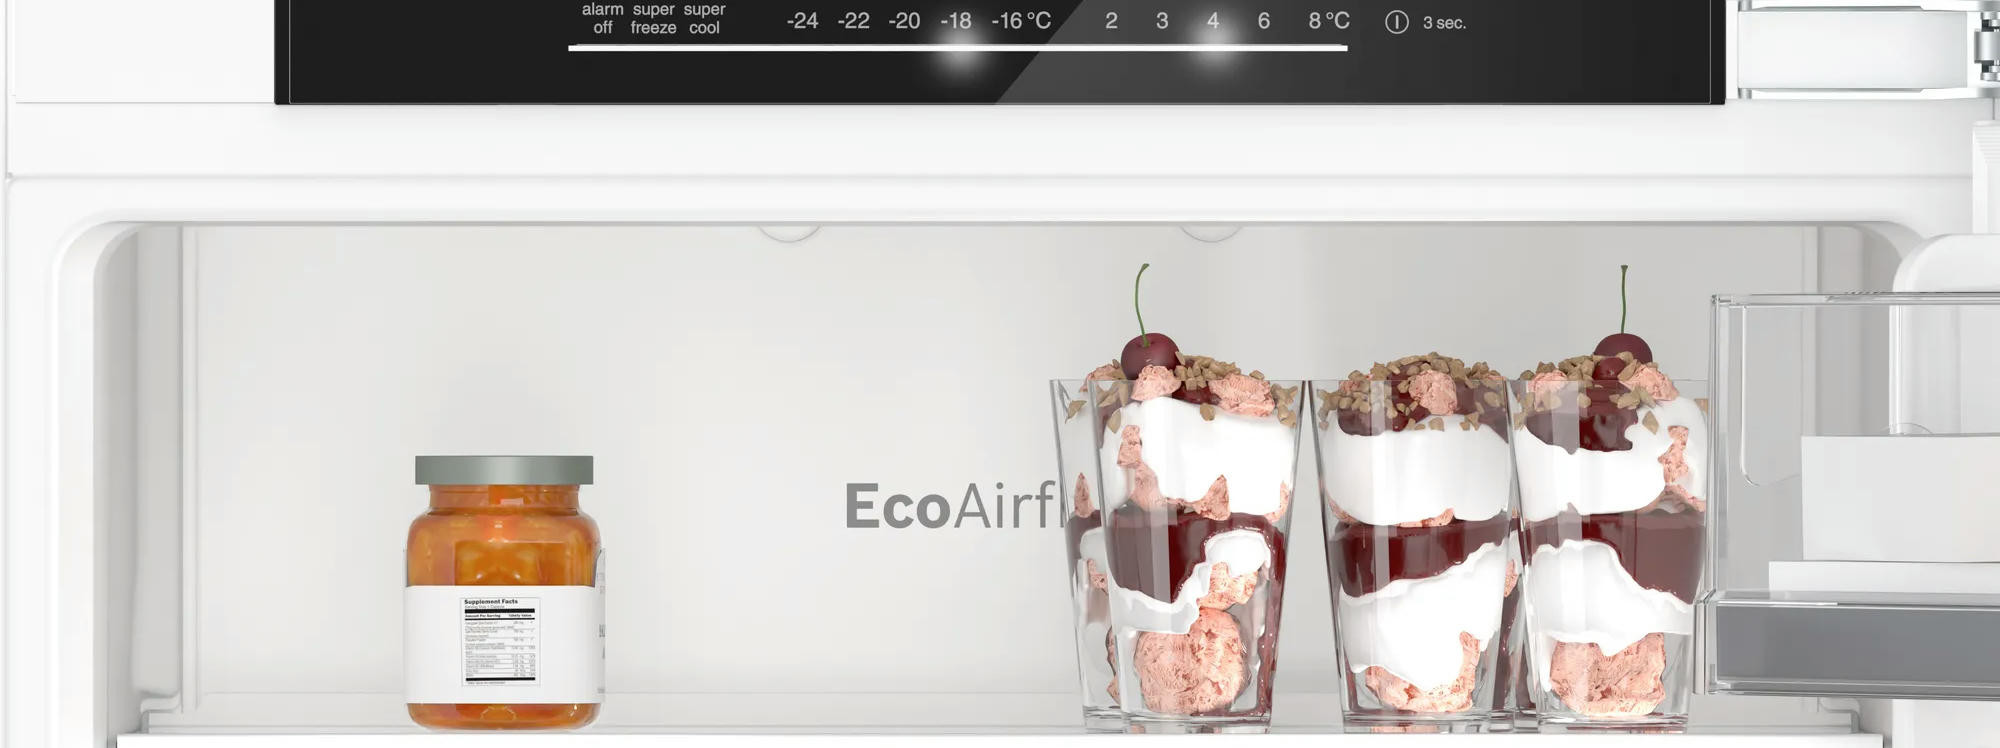2000x748 pixels.
Task: Toggle the alarm off control
Action: point(602,19)
